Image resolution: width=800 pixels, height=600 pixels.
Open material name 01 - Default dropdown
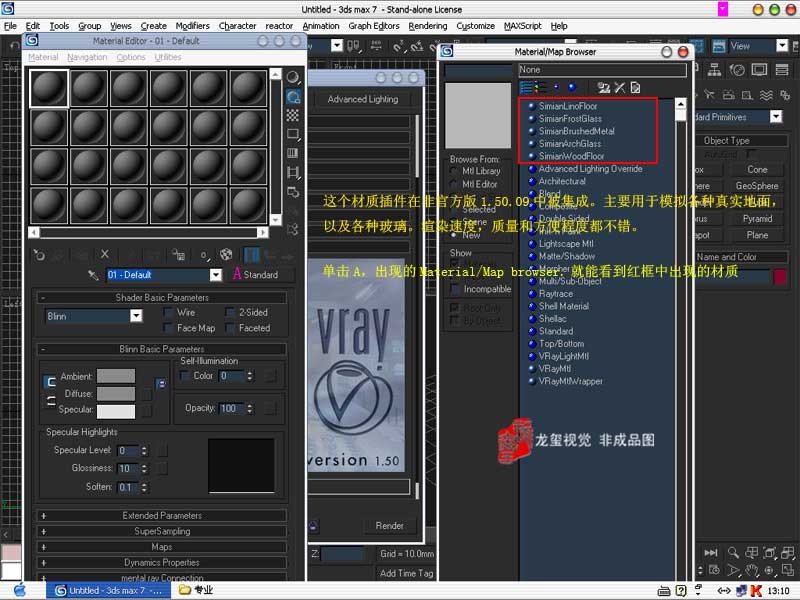point(216,275)
